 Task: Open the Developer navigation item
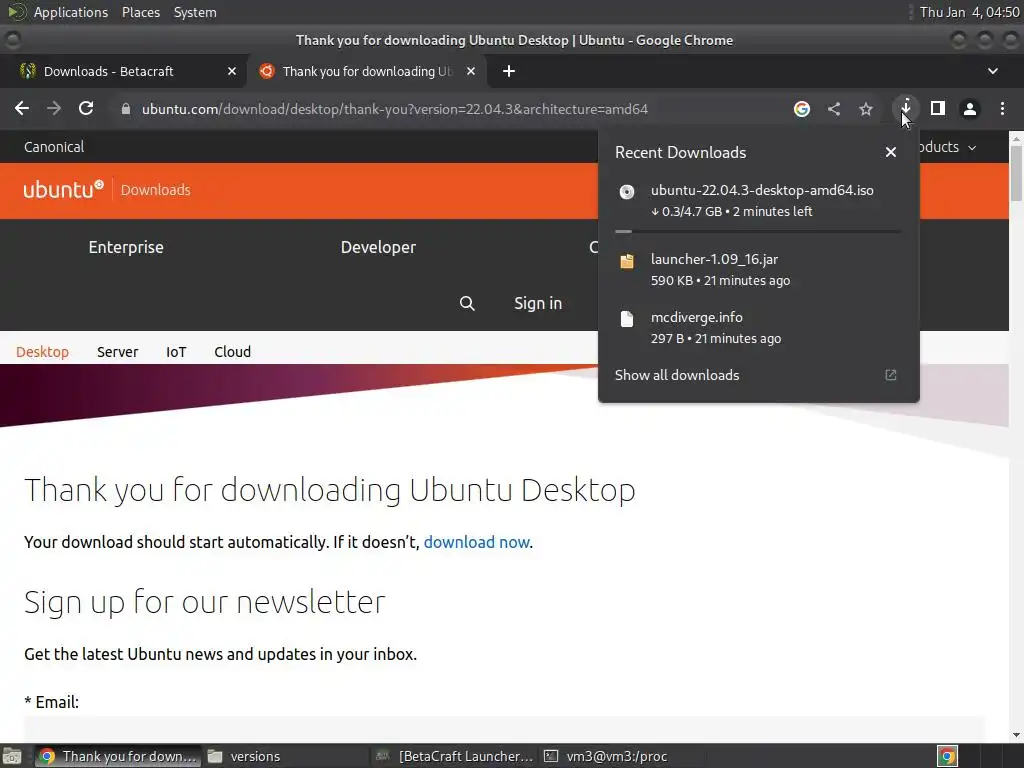[x=378, y=247]
